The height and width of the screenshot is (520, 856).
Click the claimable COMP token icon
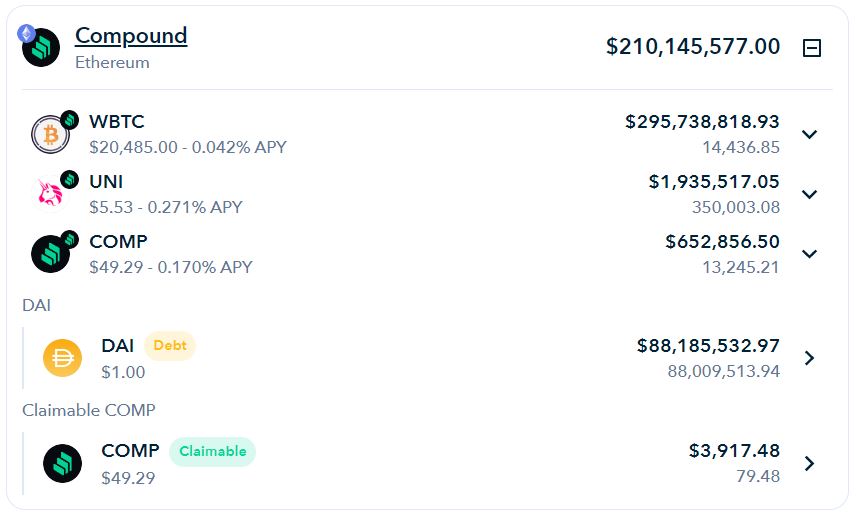(62, 463)
